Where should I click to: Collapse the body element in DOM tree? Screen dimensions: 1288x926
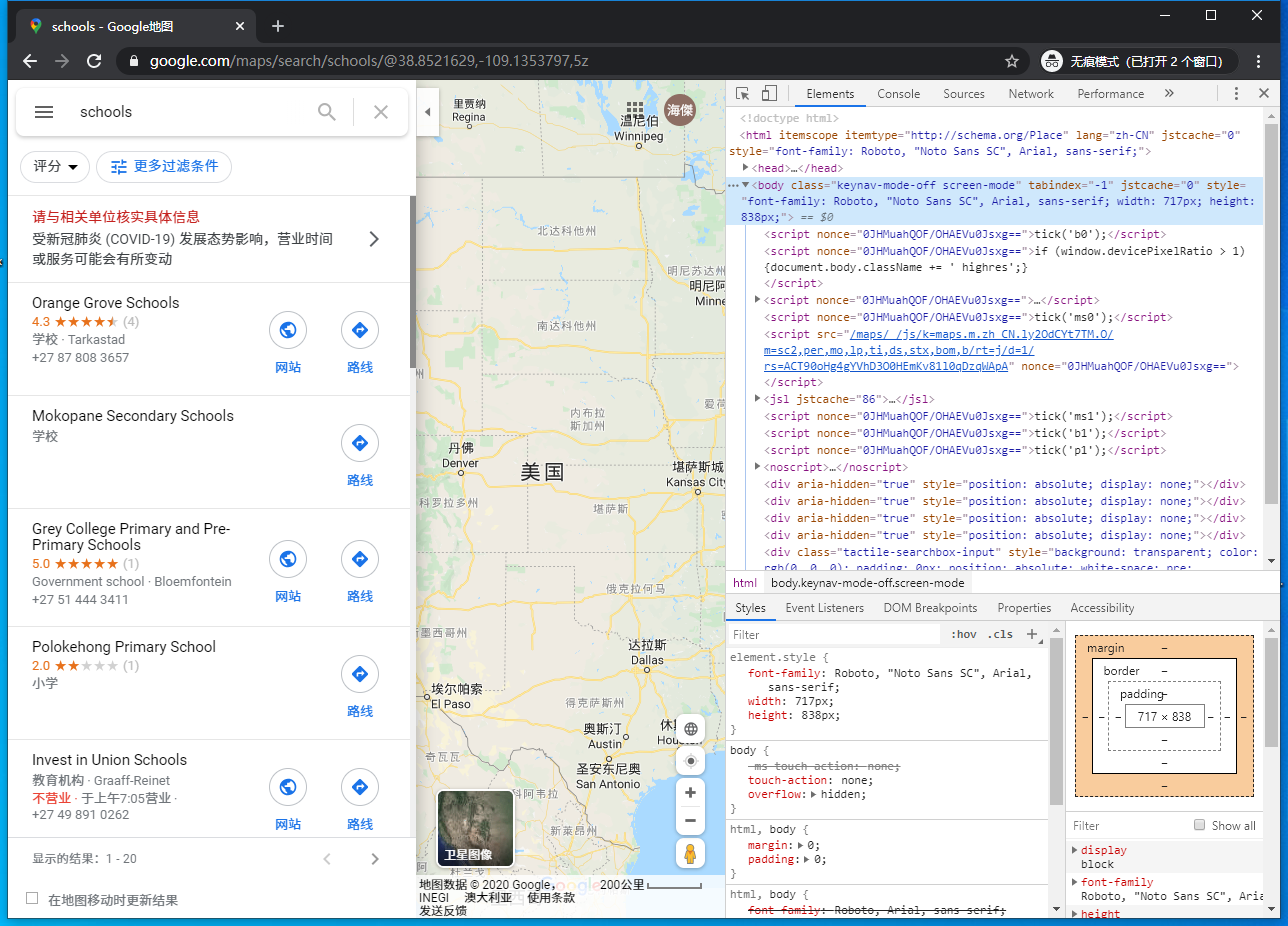746,185
